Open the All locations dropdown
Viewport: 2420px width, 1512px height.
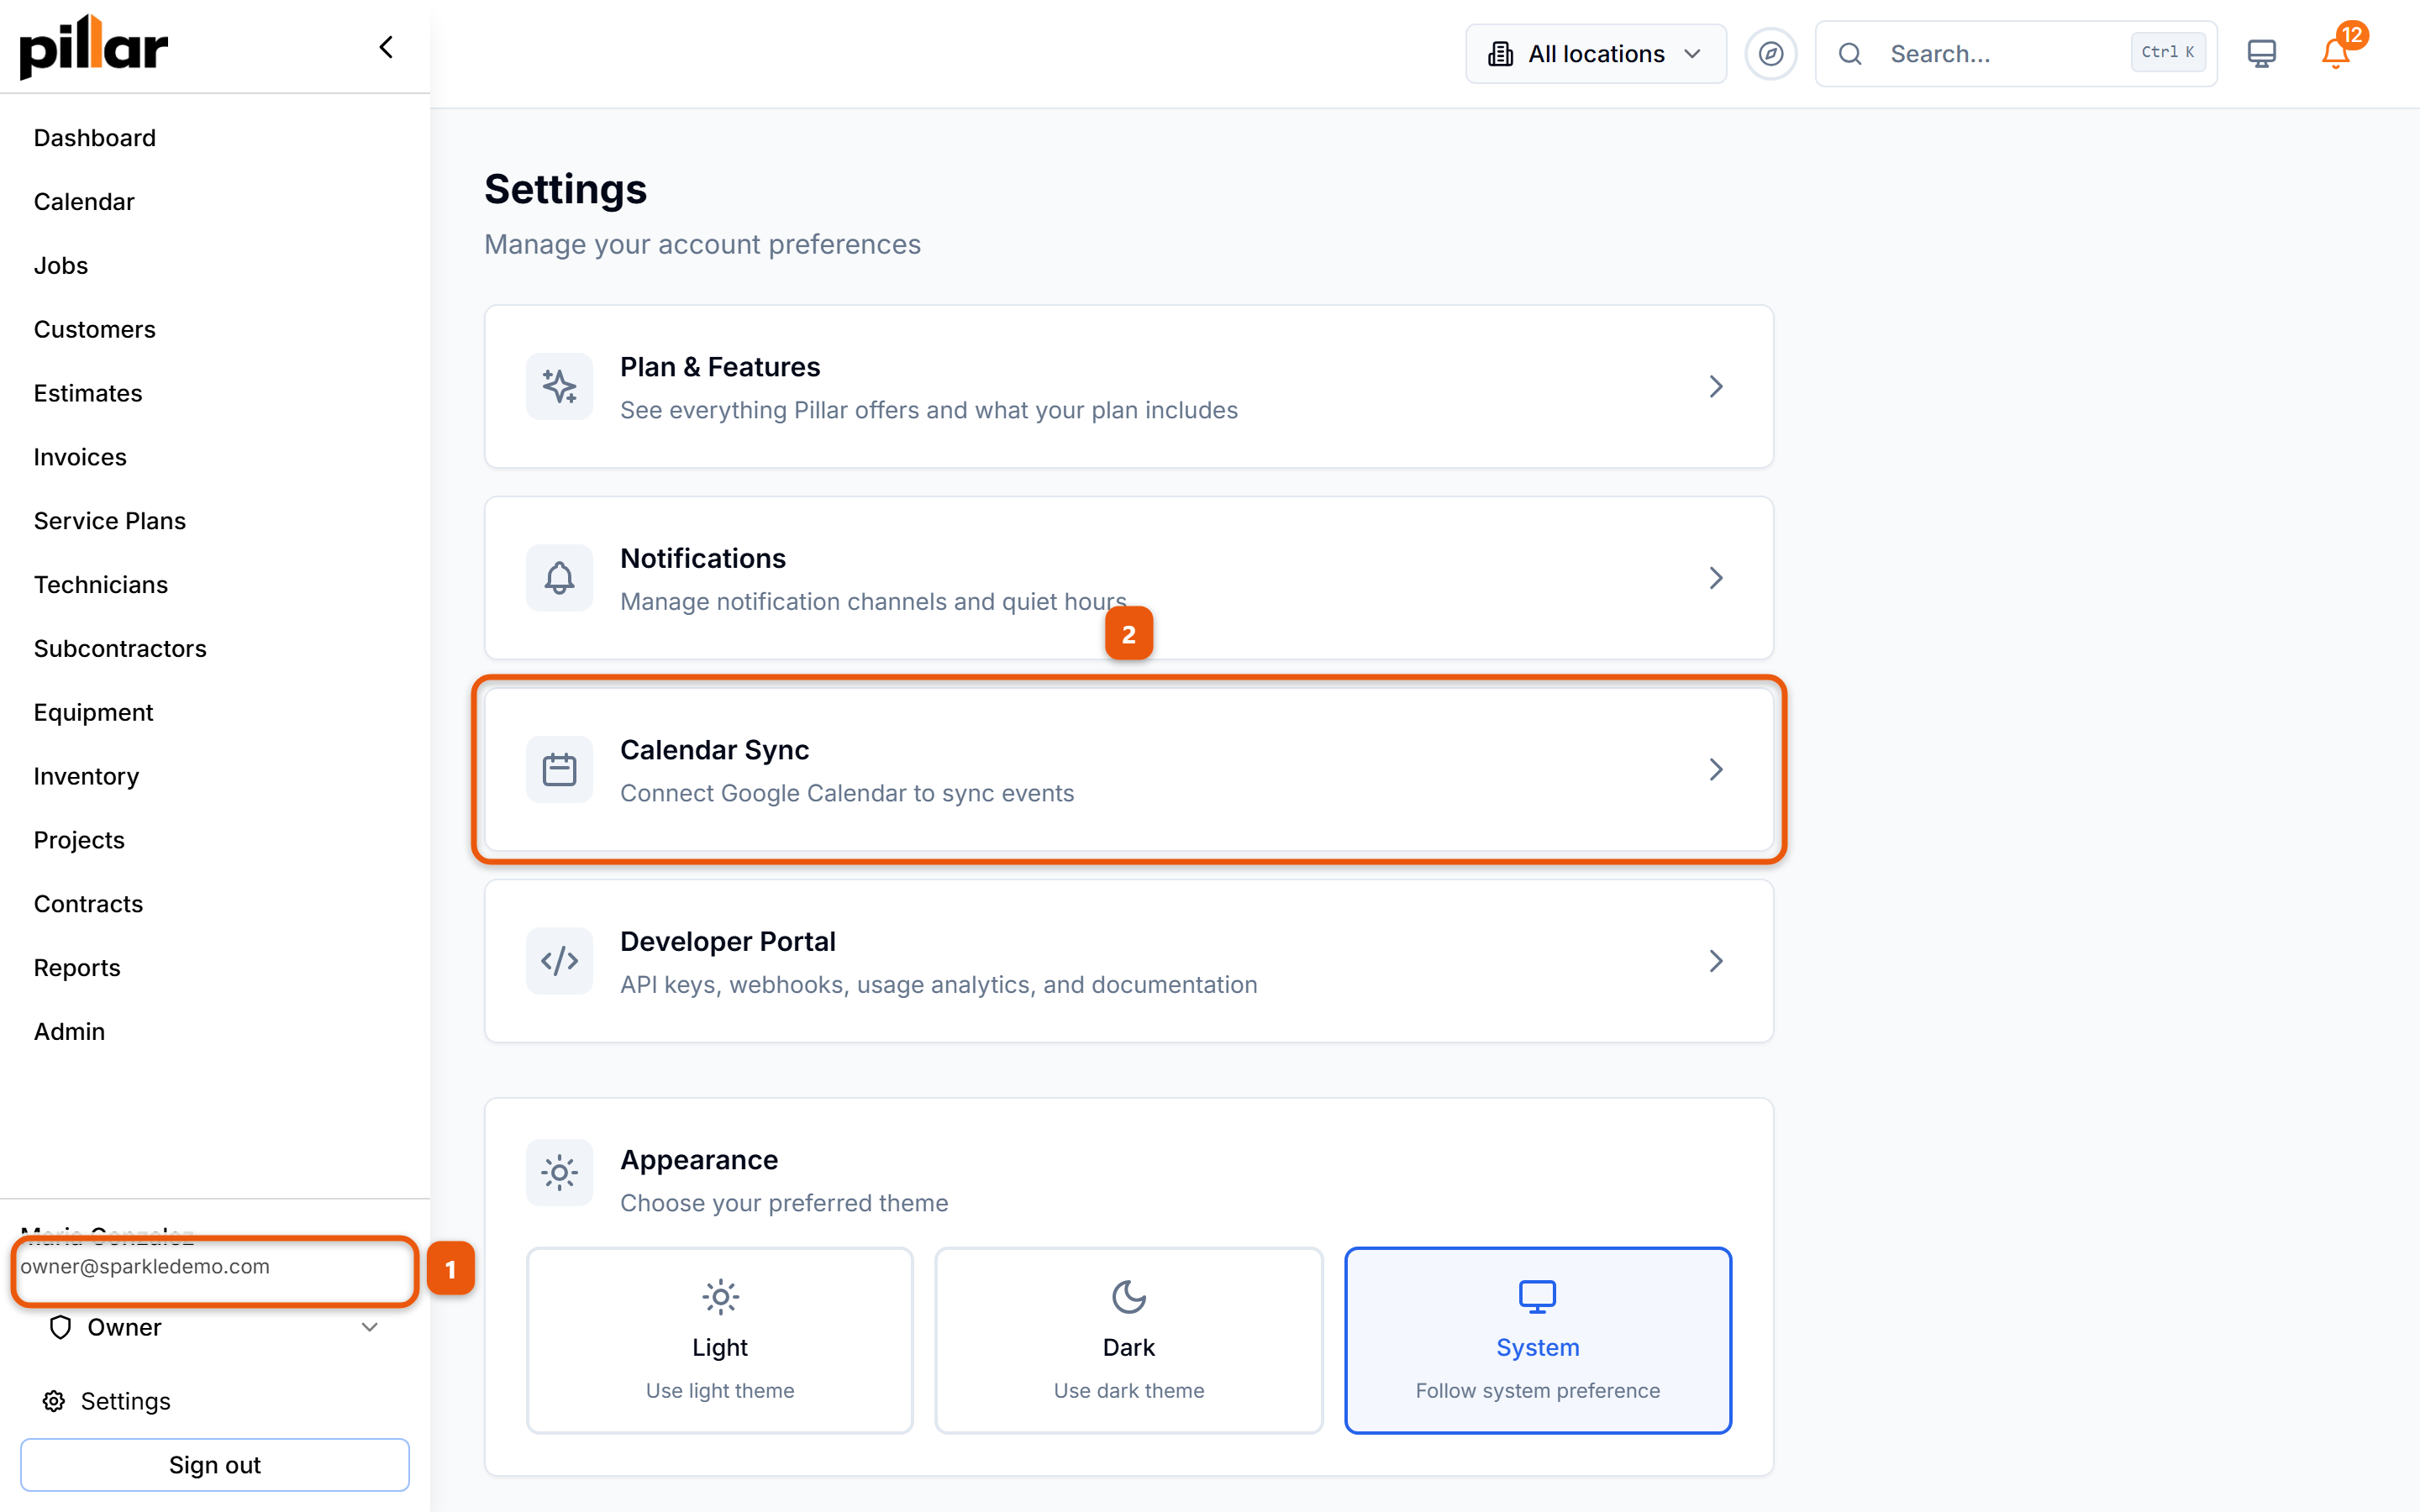pos(1596,54)
